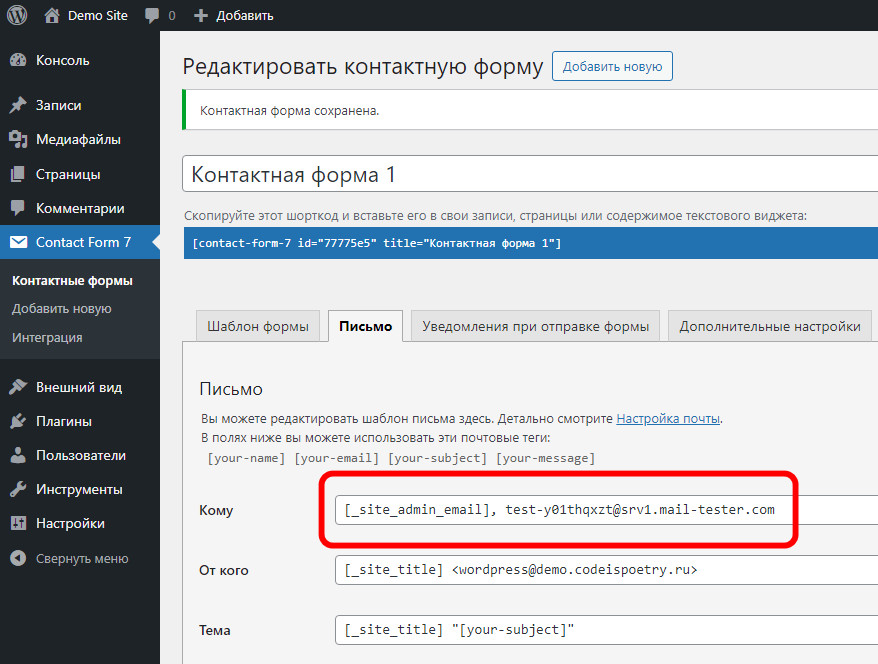Click the Свернуть меню collapse arrow icon

tap(18, 558)
